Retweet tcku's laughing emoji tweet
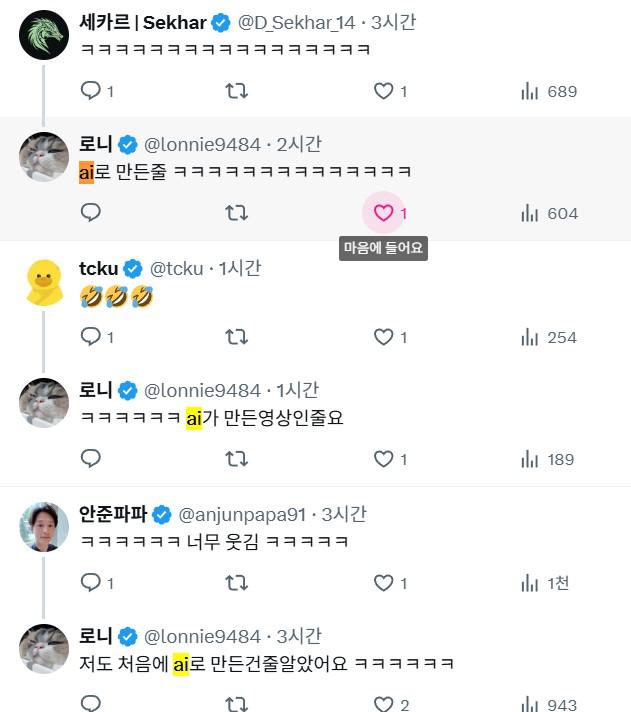The image size is (631, 712). tap(236, 337)
